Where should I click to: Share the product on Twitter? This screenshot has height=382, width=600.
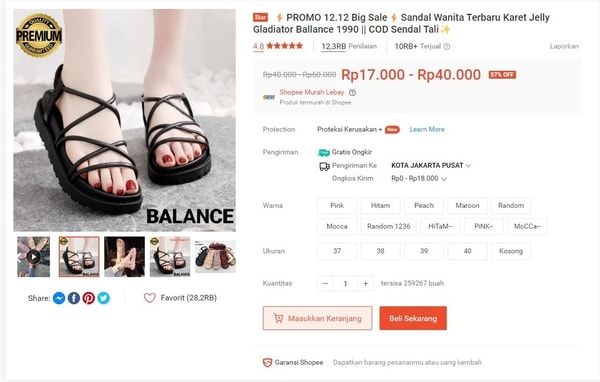[x=104, y=298]
